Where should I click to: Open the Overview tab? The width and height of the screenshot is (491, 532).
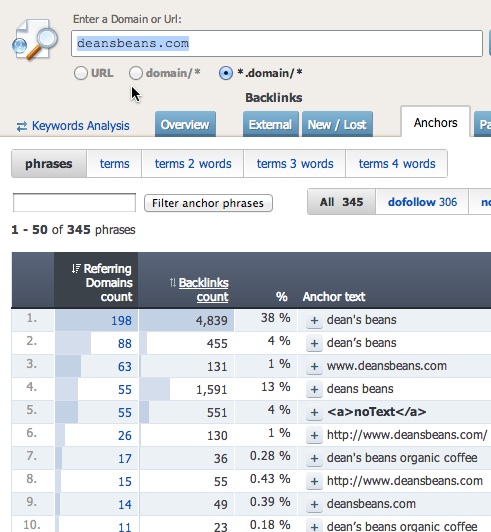pyautogui.click(x=185, y=125)
